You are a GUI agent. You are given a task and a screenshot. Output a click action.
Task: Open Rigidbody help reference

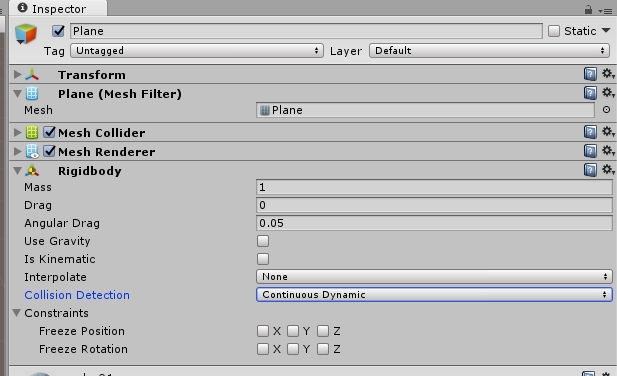590,170
